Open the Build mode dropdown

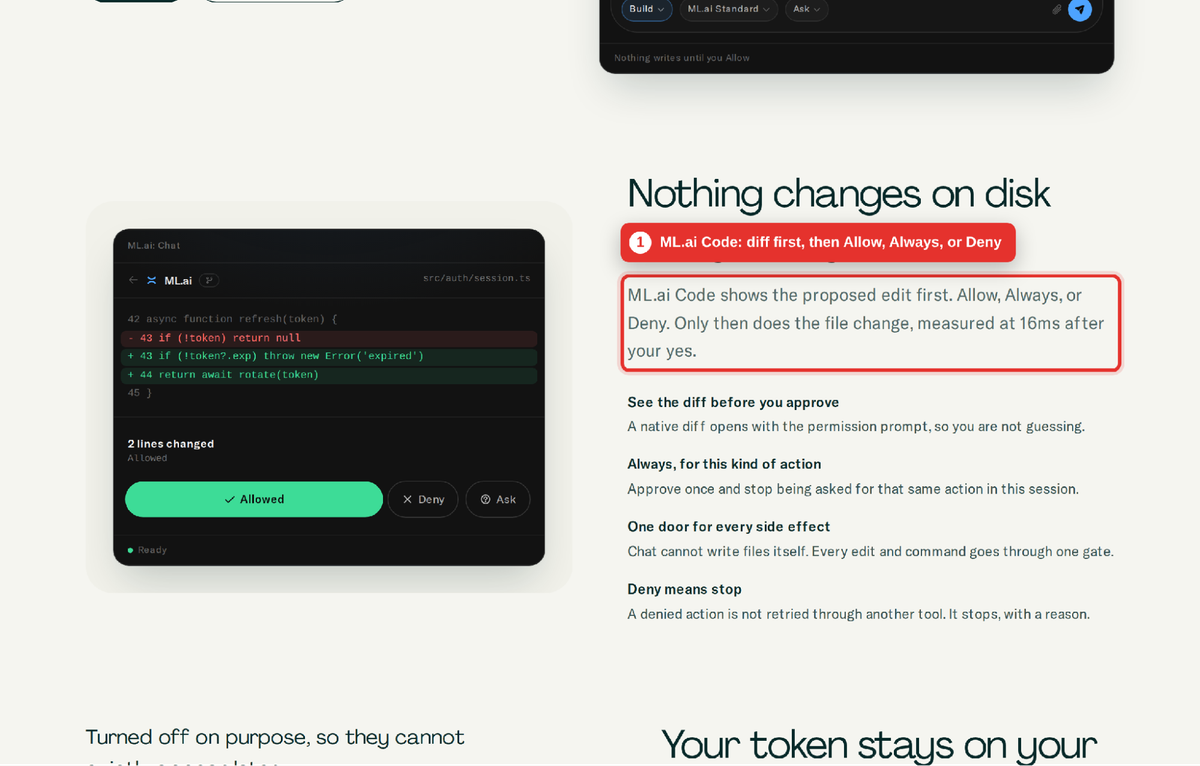pyautogui.click(x=647, y=9)
